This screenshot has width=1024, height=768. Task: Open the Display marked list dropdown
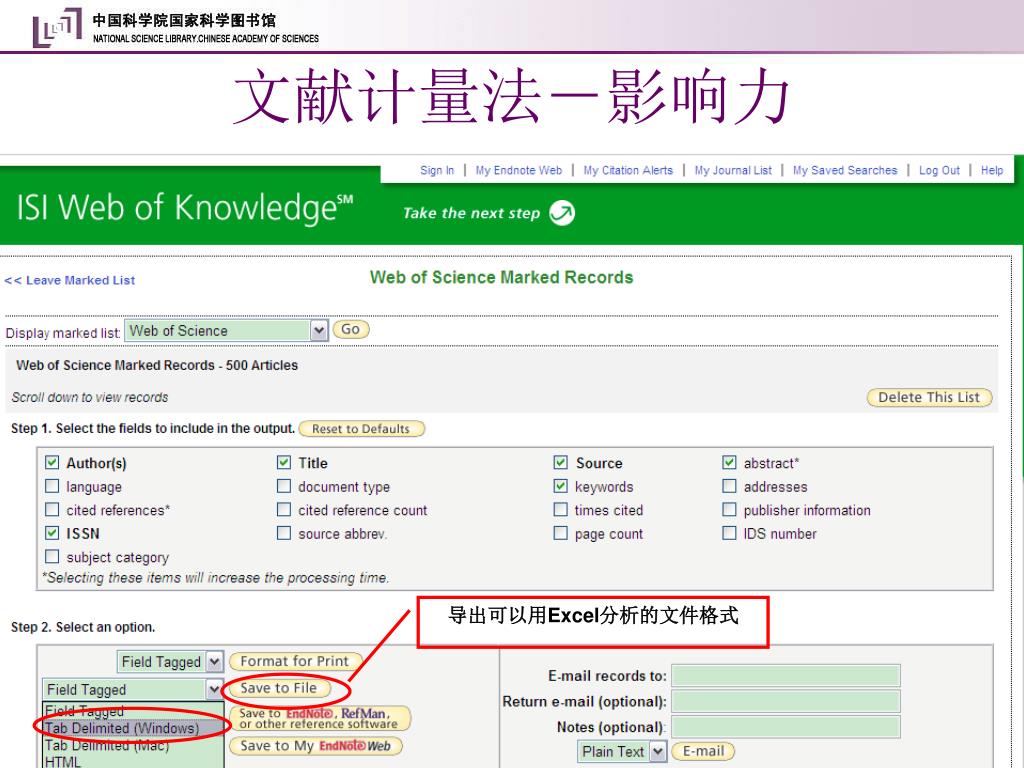tap(226, 330)
